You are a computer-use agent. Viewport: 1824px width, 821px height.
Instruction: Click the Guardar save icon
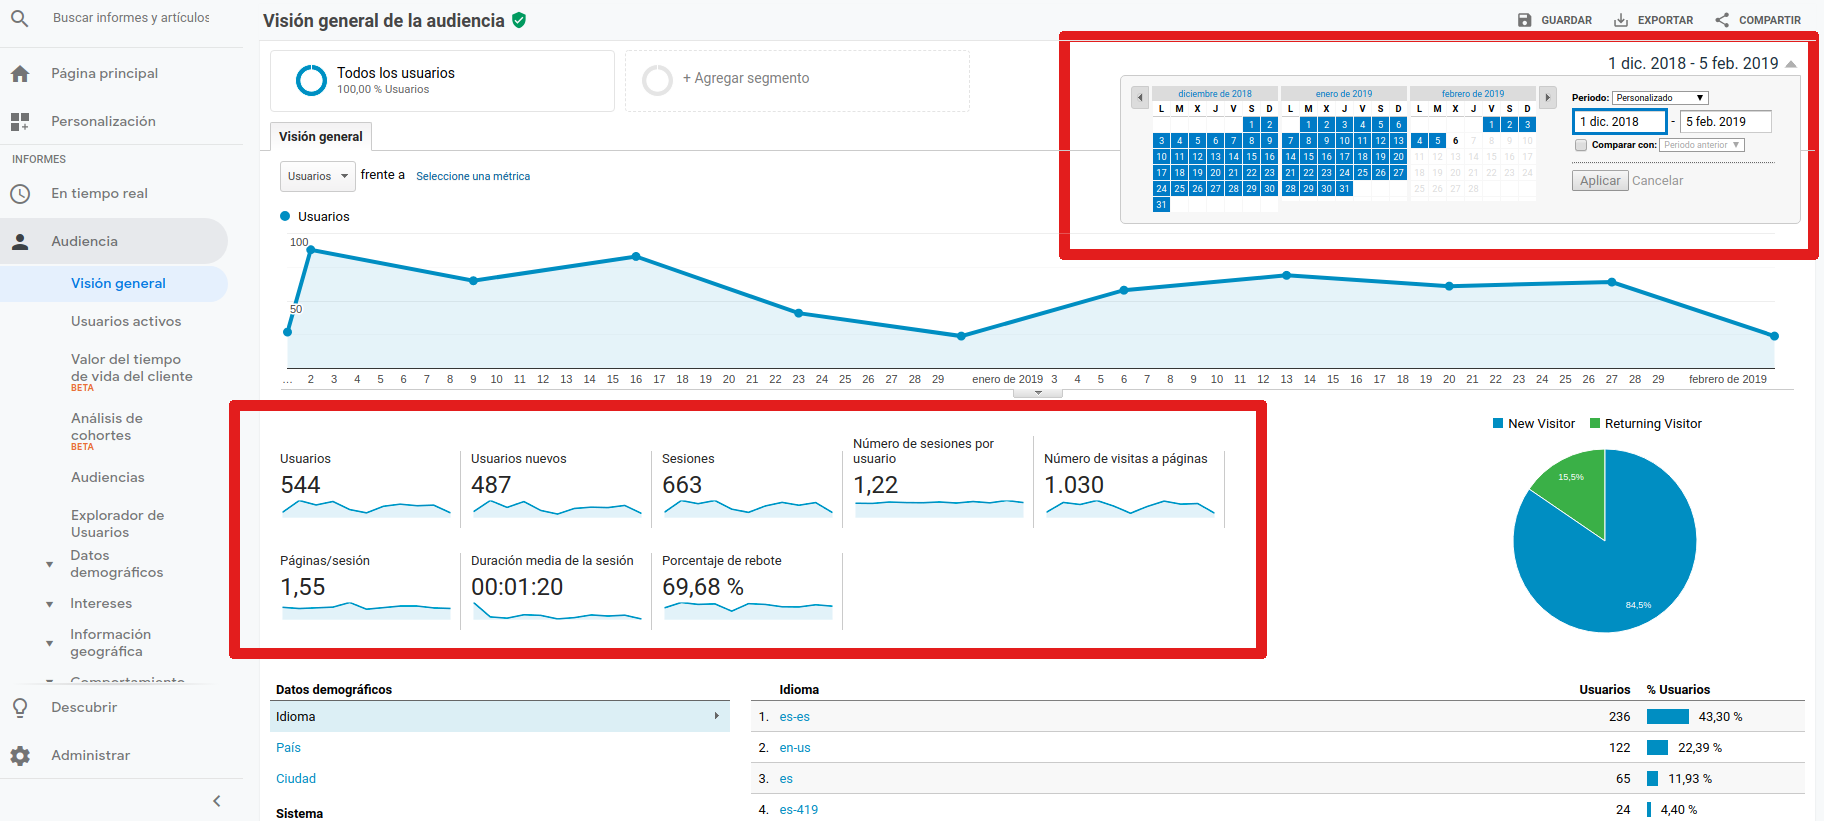point(1525,20)
